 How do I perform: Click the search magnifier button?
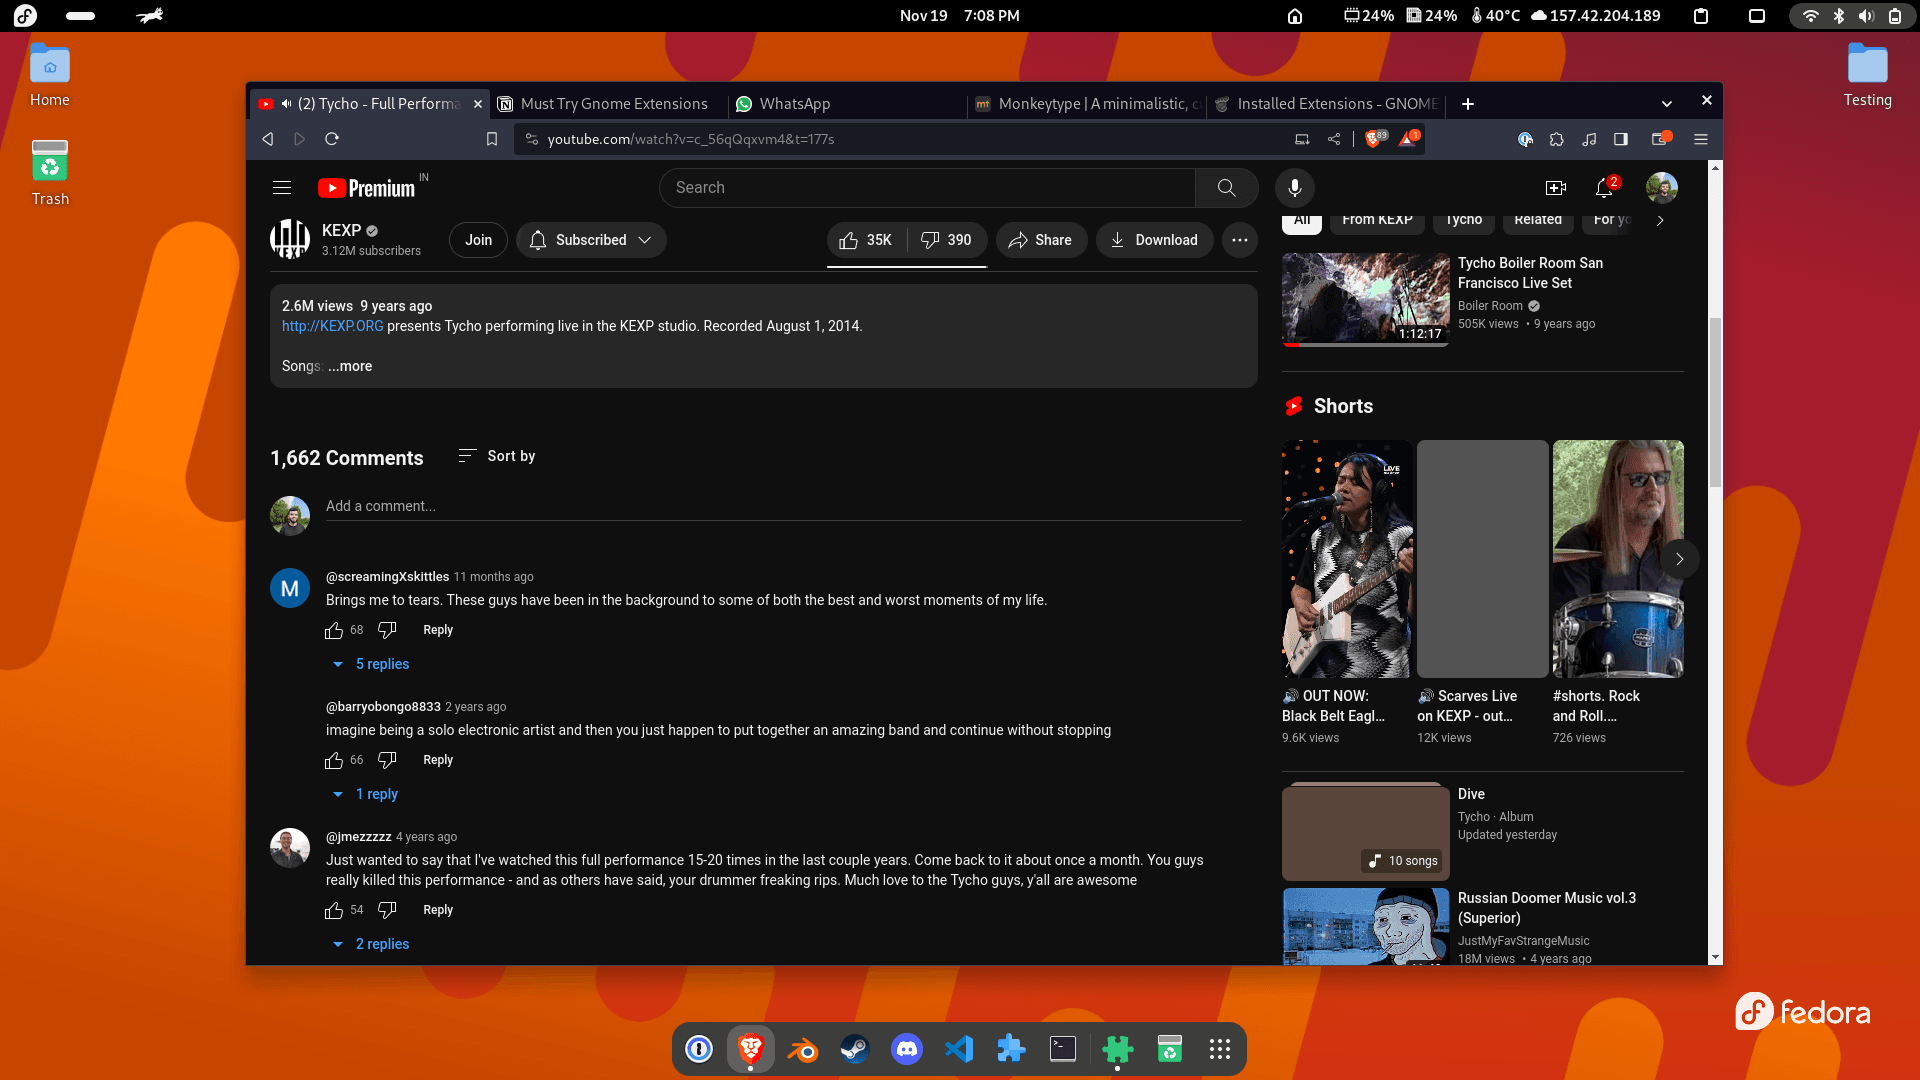(1226, 188)
